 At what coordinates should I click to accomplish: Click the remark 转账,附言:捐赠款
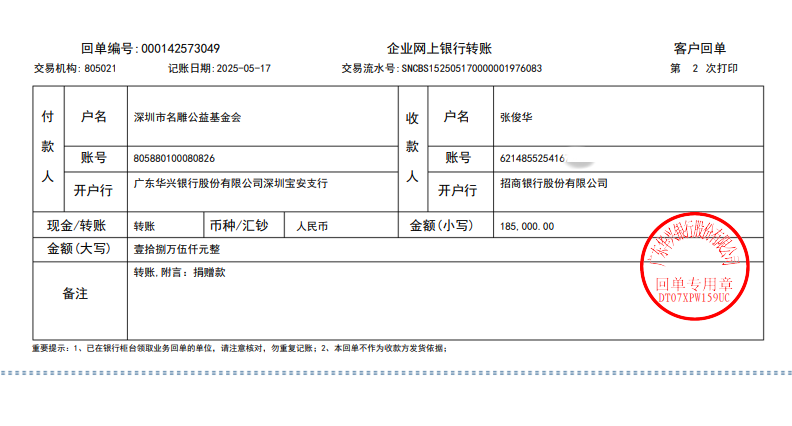179,272
